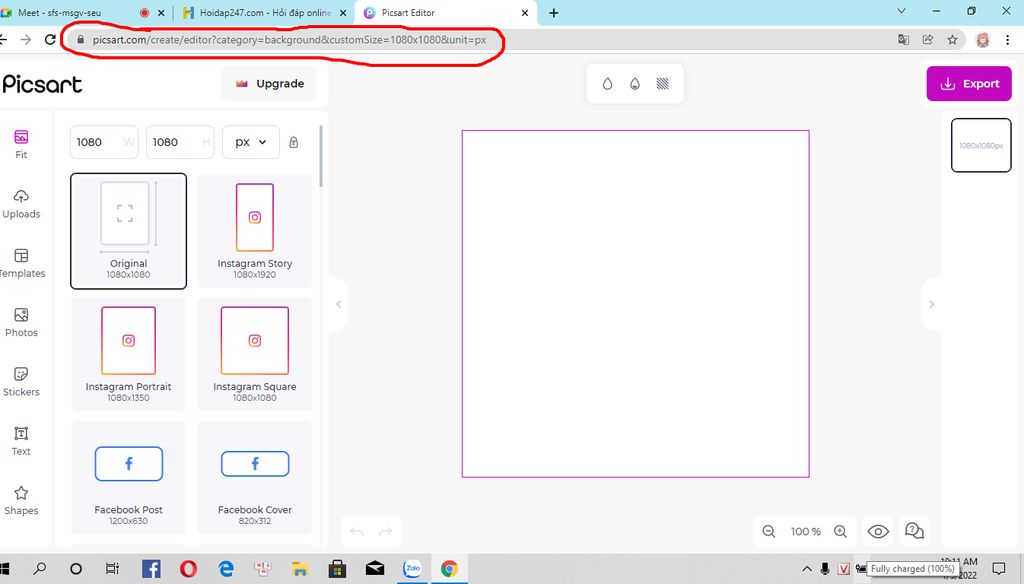Click the translate page icon

903,40
